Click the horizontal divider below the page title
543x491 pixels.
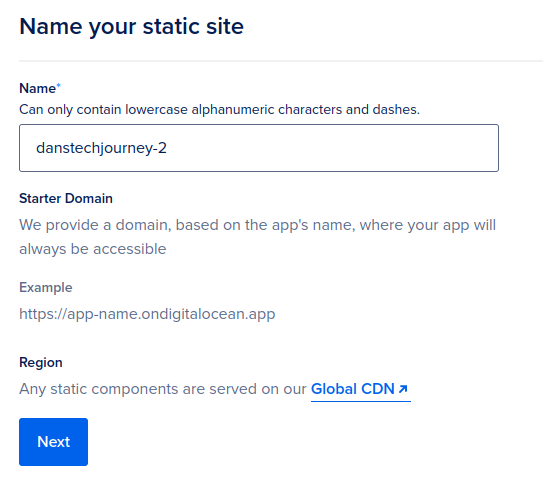[281, 61]
